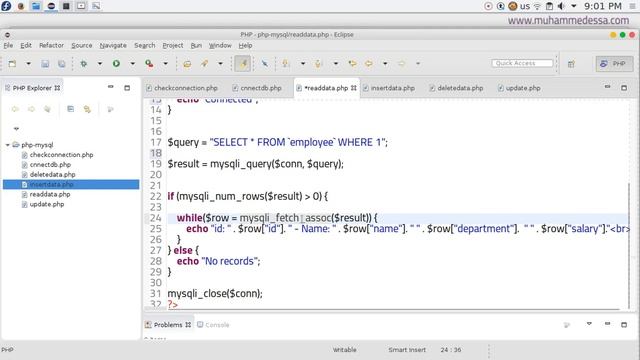Click the Open Perspective icon

[x=571, y=64]
